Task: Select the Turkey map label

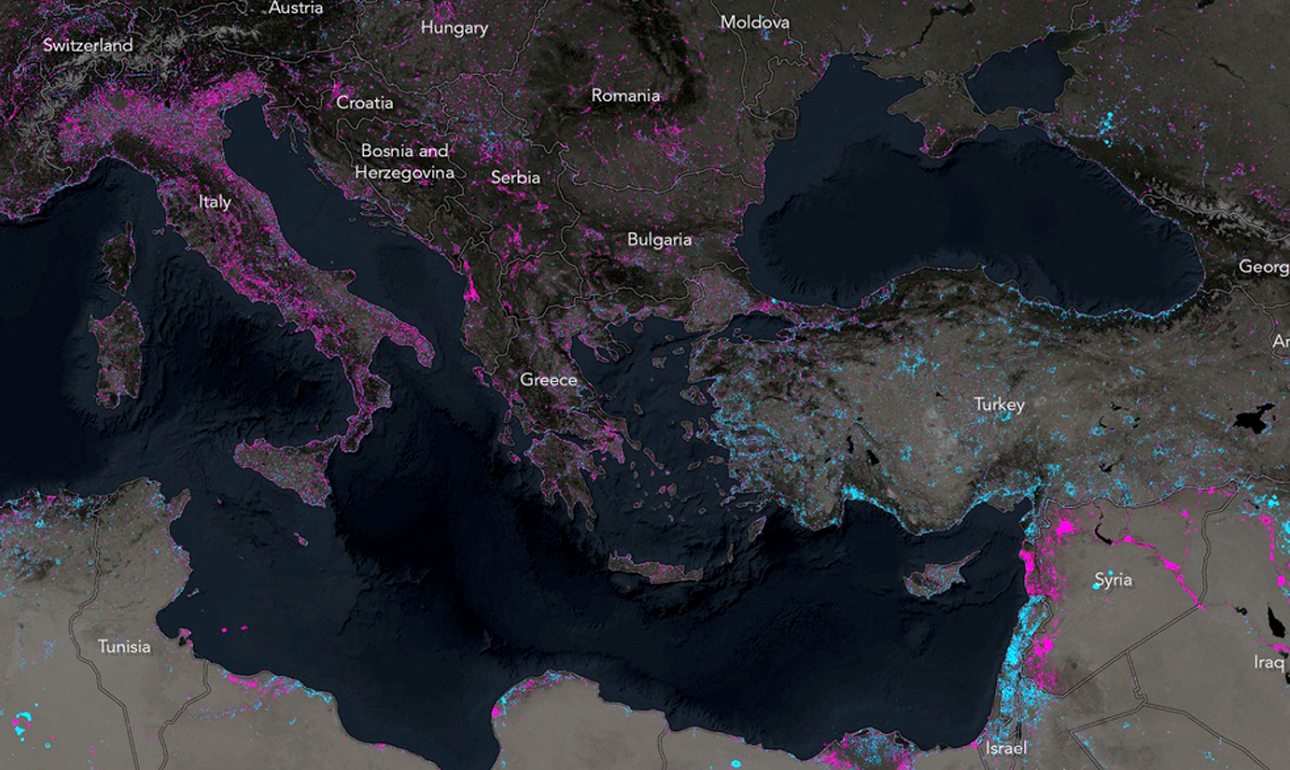Action: 1000,405
